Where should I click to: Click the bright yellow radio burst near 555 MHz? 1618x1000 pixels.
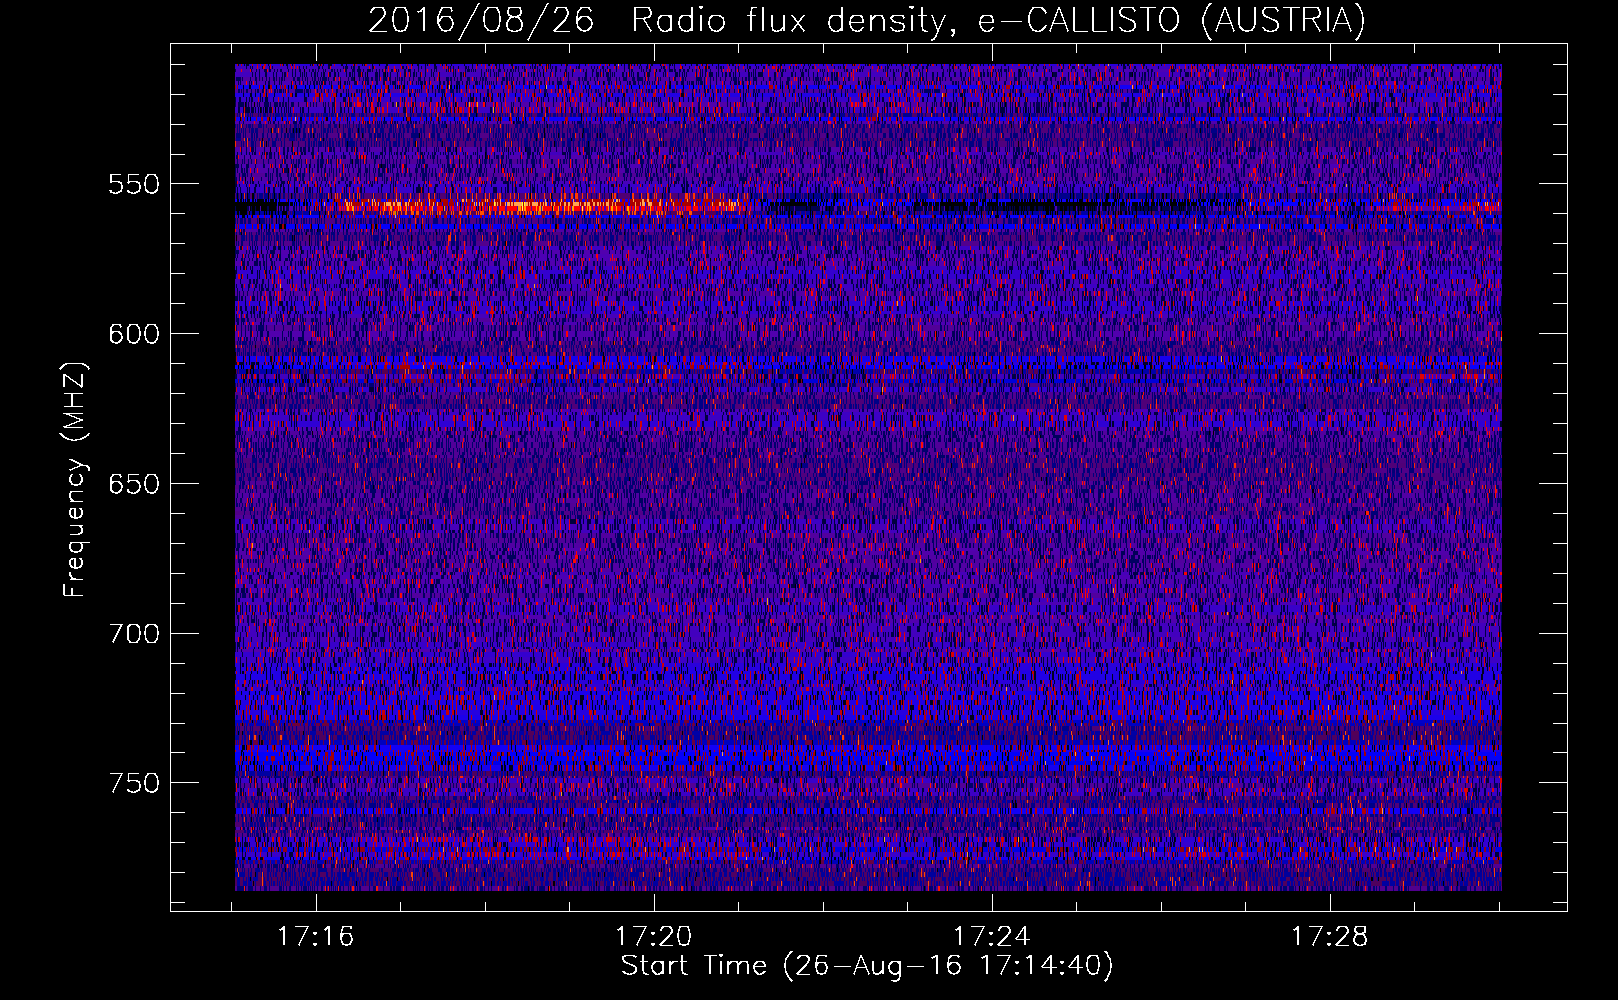coord(540,207)
